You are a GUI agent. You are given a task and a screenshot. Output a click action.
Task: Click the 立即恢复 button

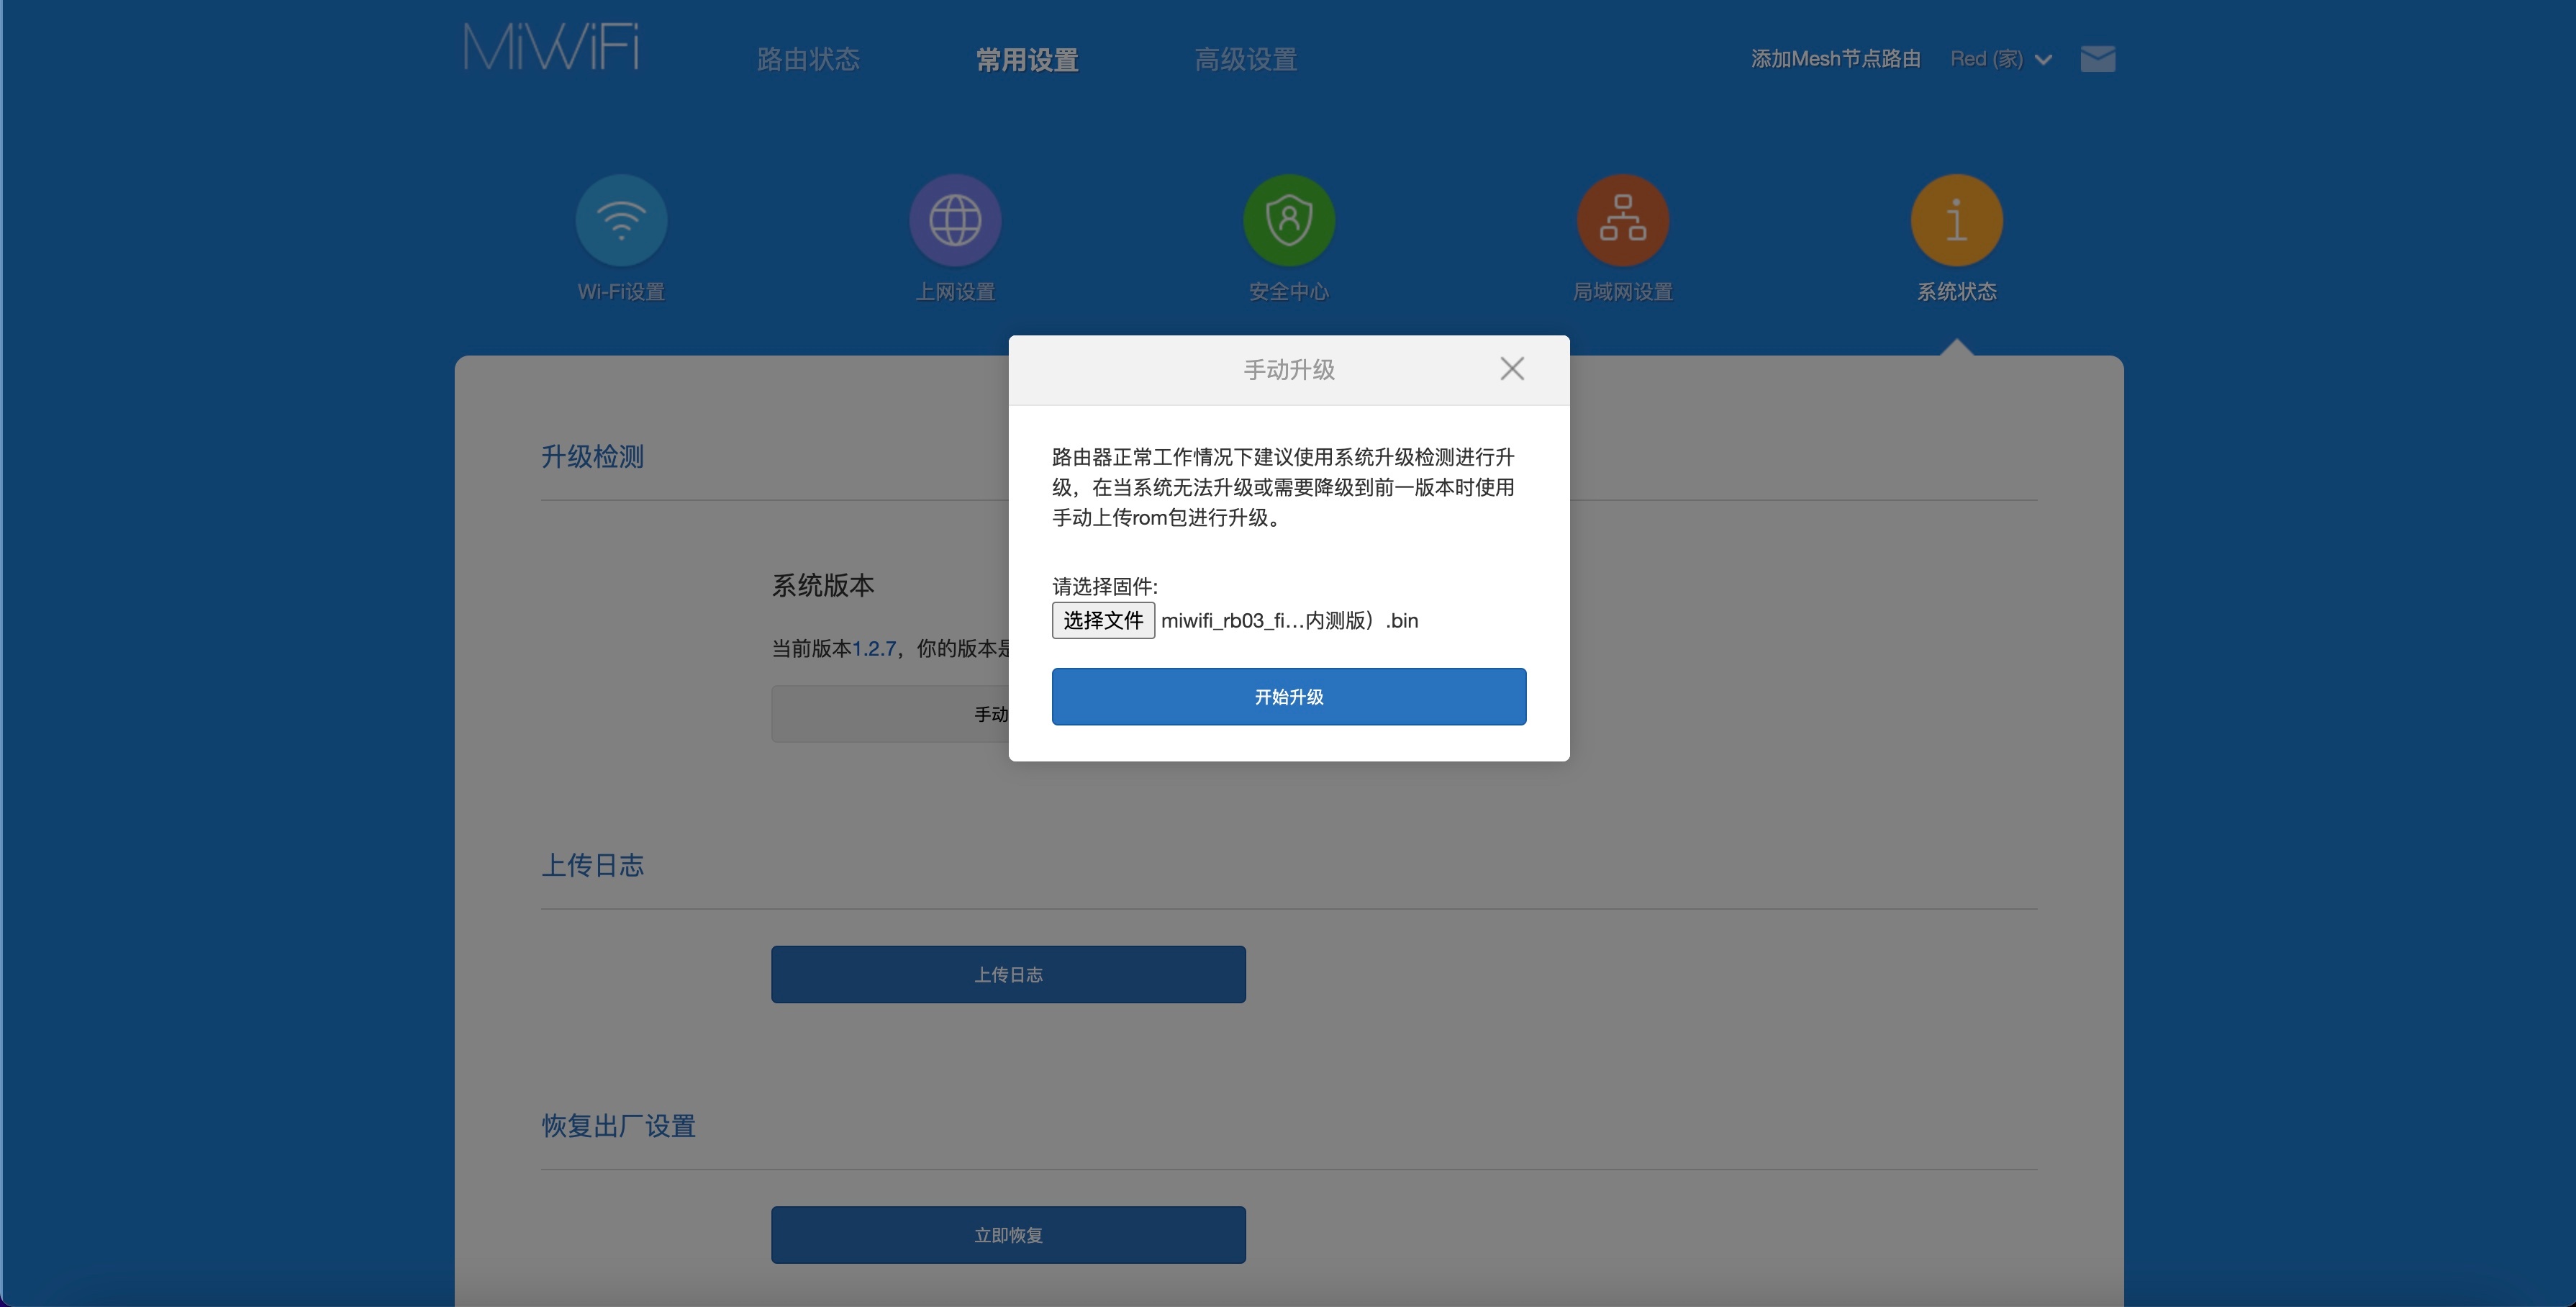click(1008, 1235)
